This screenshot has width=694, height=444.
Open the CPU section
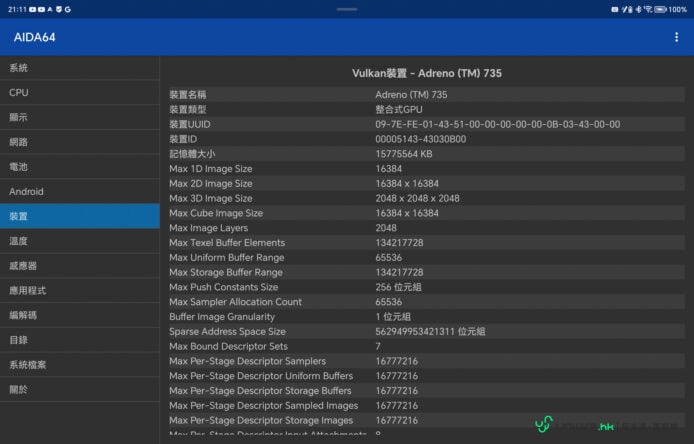click(x=79, y=93)
